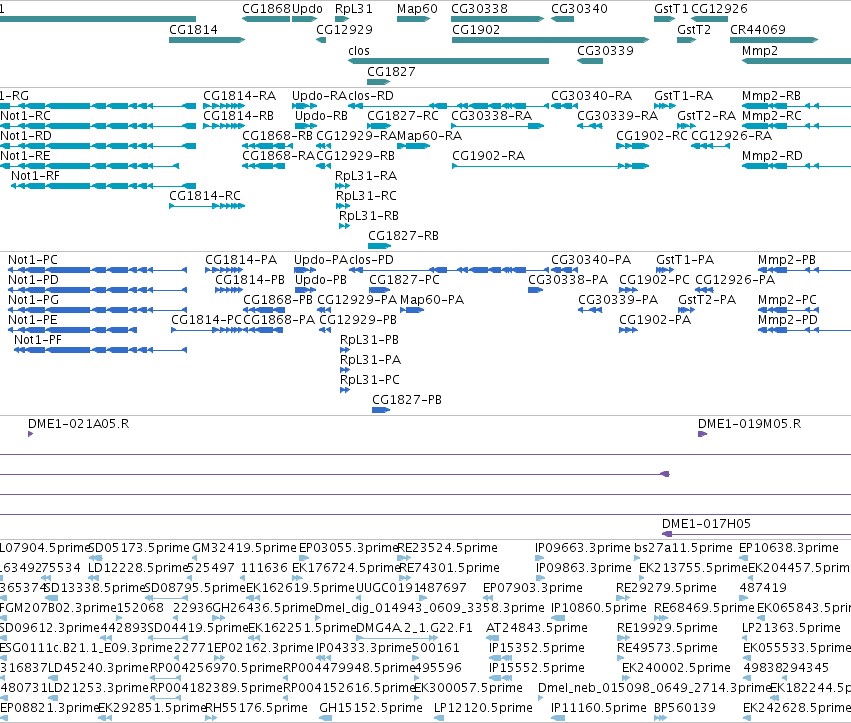
Task: Click the CG1827-PB protein label
Action: (407, 399)
